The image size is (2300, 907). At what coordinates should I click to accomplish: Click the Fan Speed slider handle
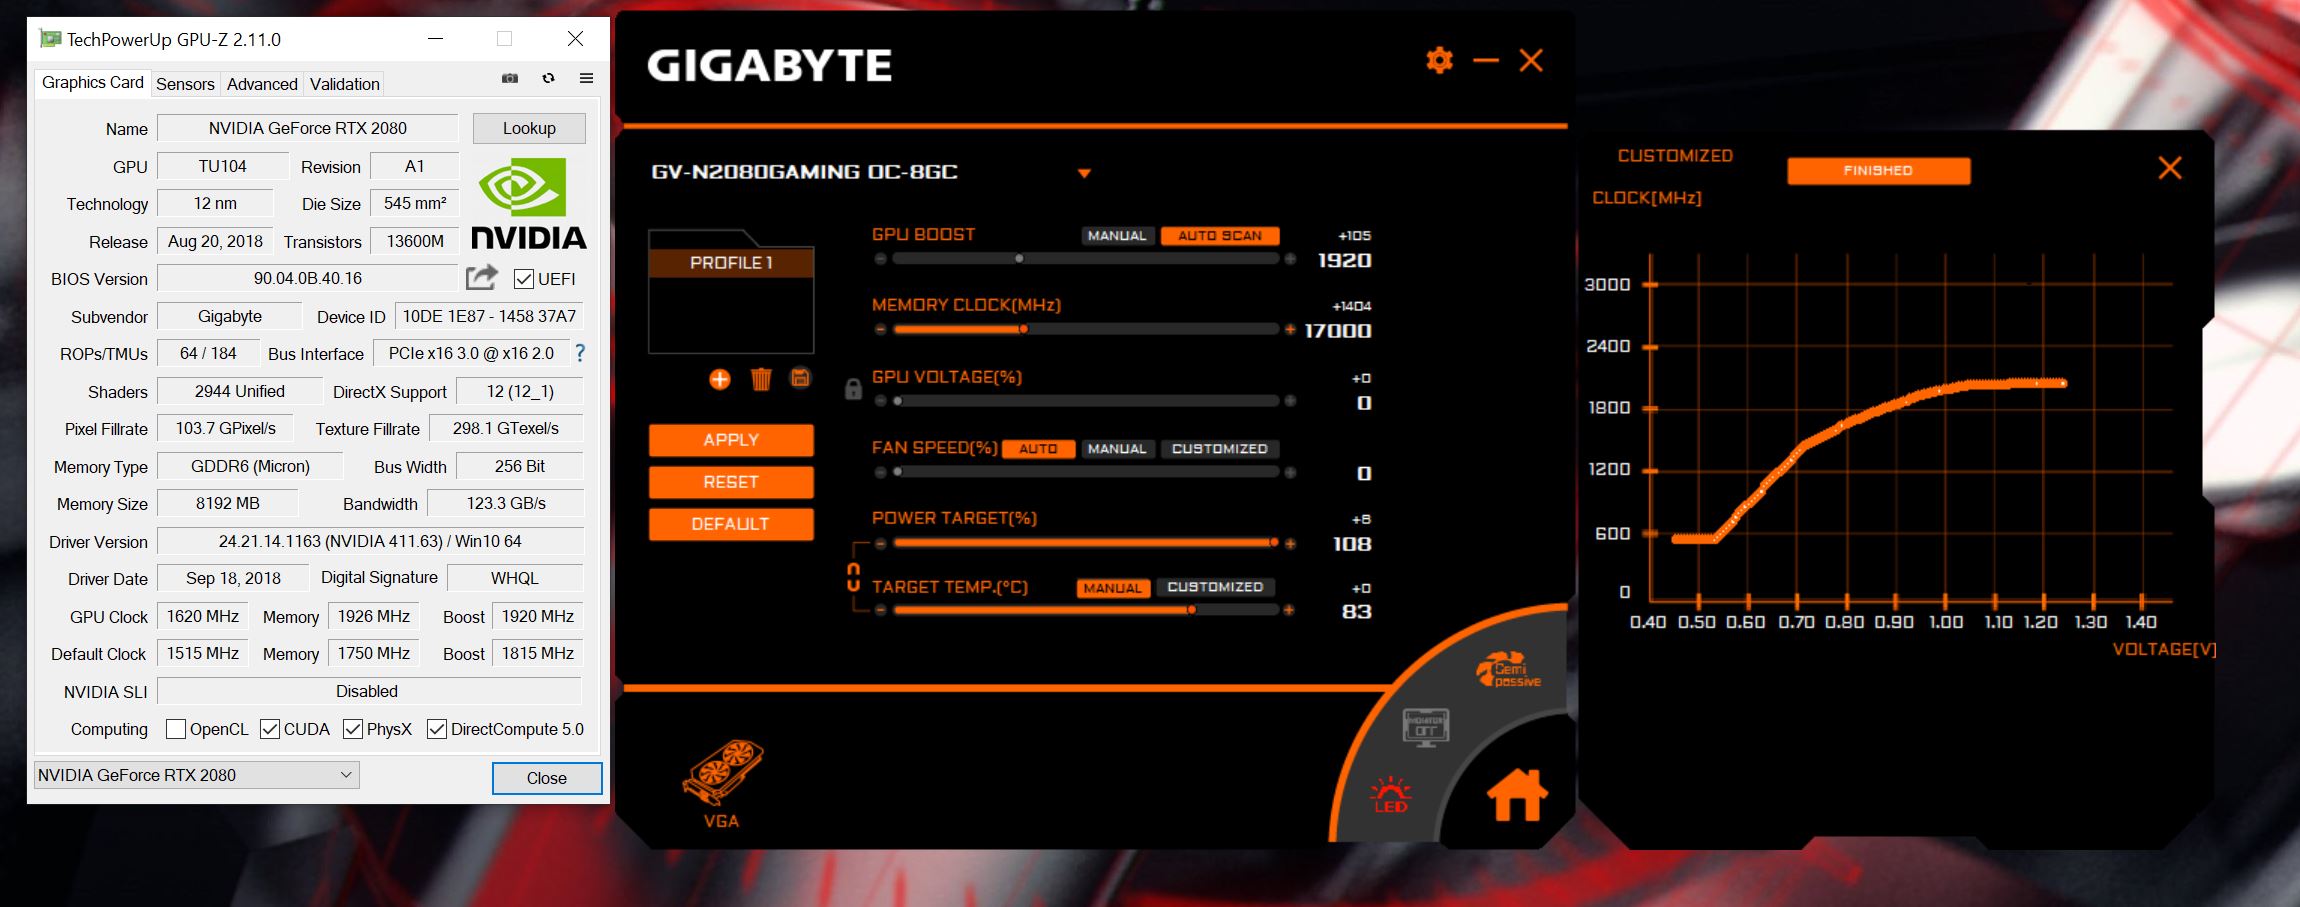898,472
